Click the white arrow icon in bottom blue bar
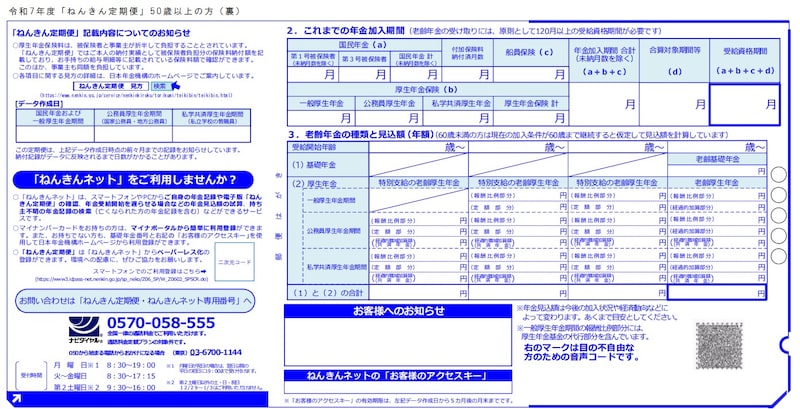 16,399
